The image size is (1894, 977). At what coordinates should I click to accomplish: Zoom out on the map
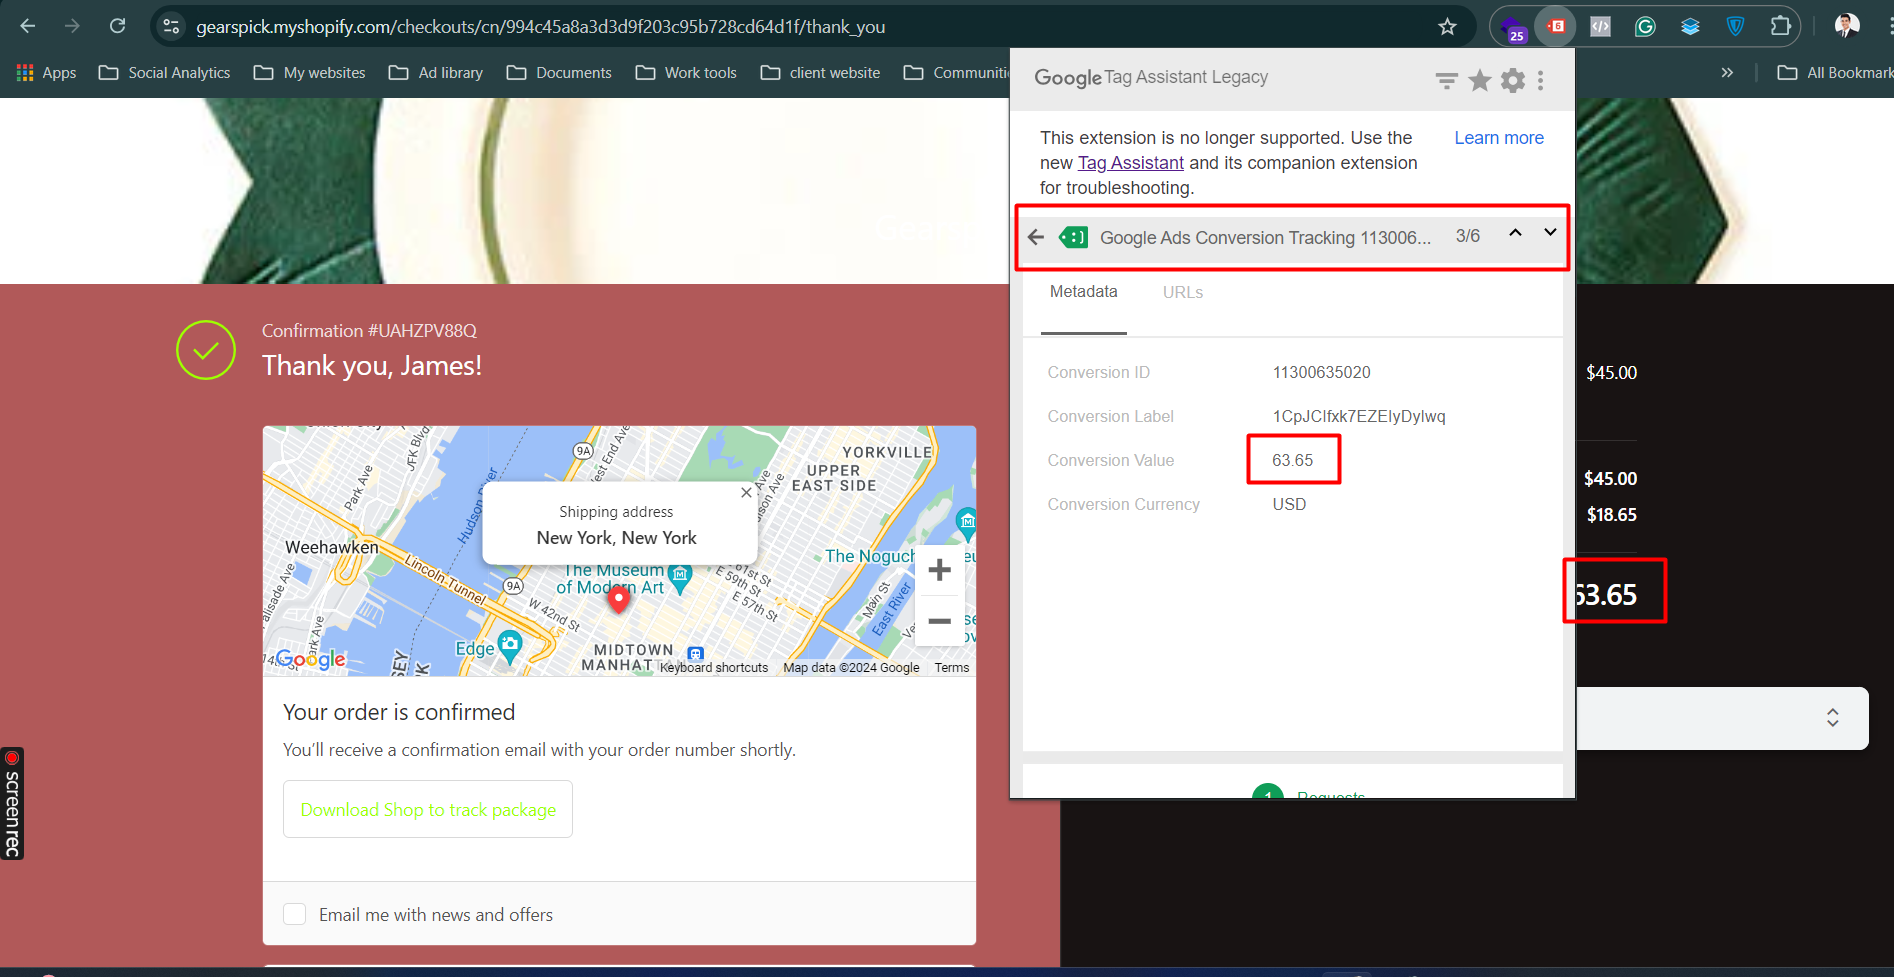939,621
